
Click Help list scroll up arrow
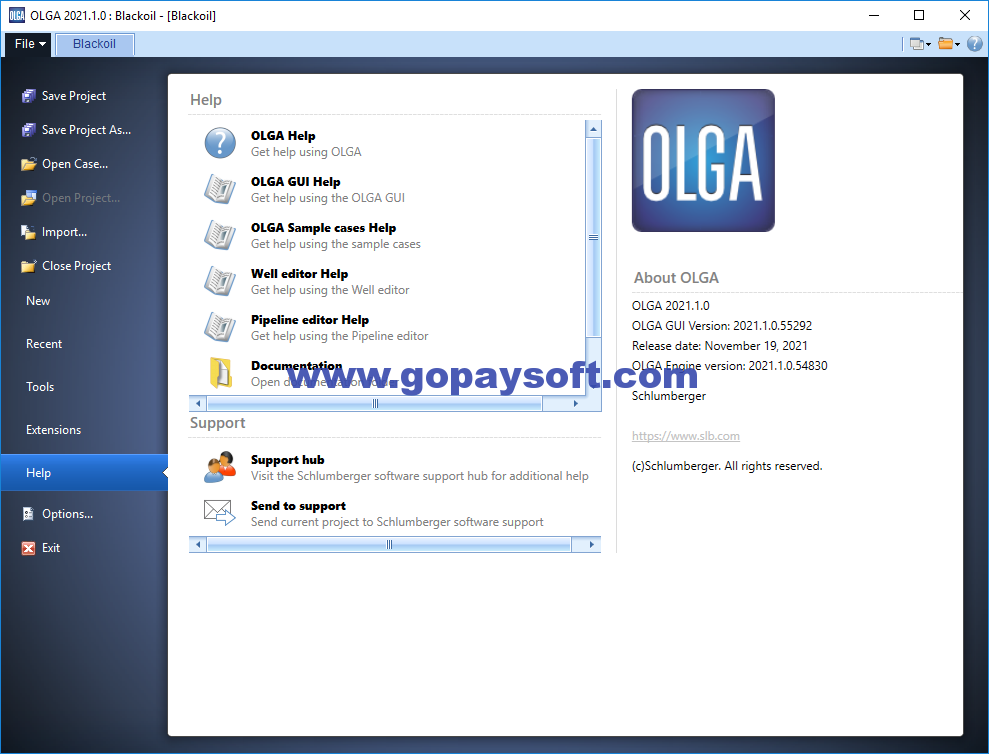coord(593,129)
